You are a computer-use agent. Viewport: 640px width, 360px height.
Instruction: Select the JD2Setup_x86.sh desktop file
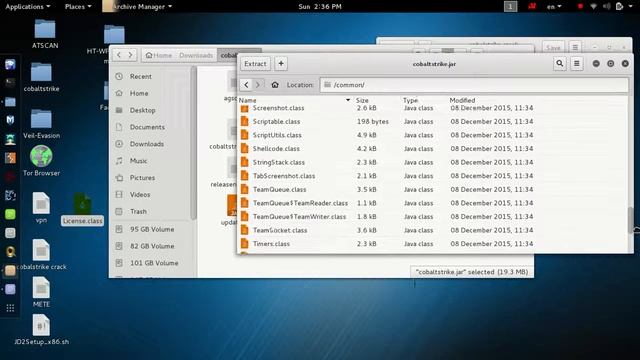(41, 330)
